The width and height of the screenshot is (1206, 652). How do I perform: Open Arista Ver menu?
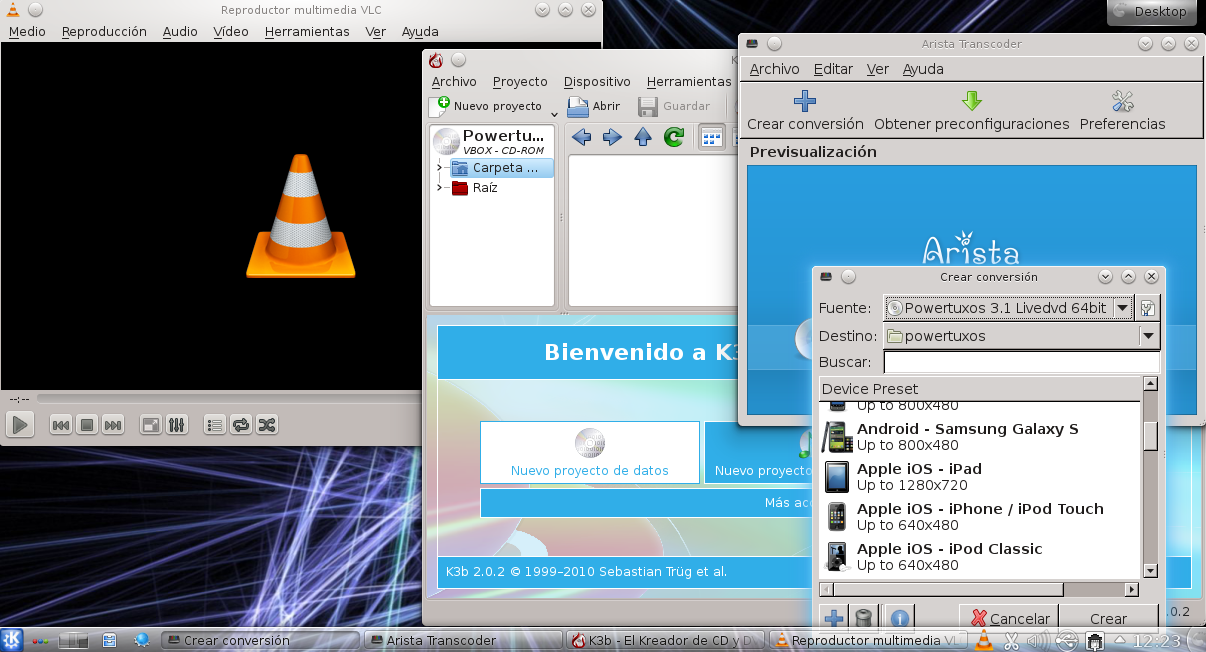click(878, 69)
